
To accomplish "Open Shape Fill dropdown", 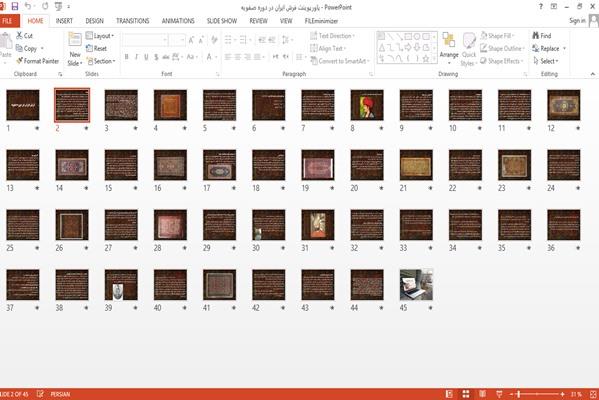I will (498, 36).
